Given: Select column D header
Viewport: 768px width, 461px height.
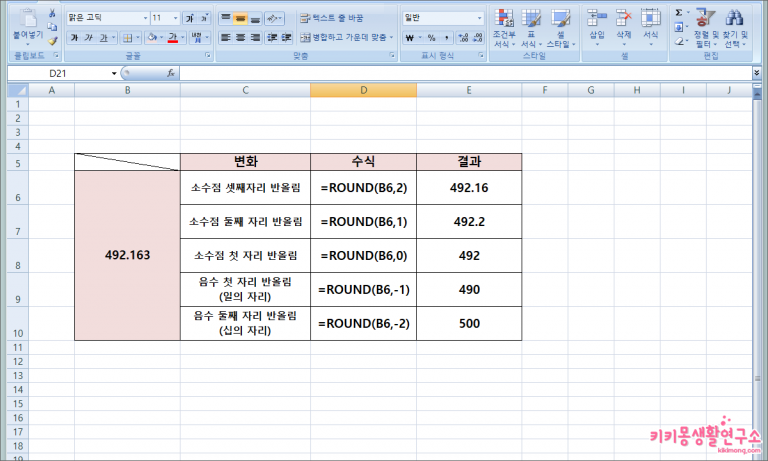Looking at the screenshot, I should pos(363,90).
